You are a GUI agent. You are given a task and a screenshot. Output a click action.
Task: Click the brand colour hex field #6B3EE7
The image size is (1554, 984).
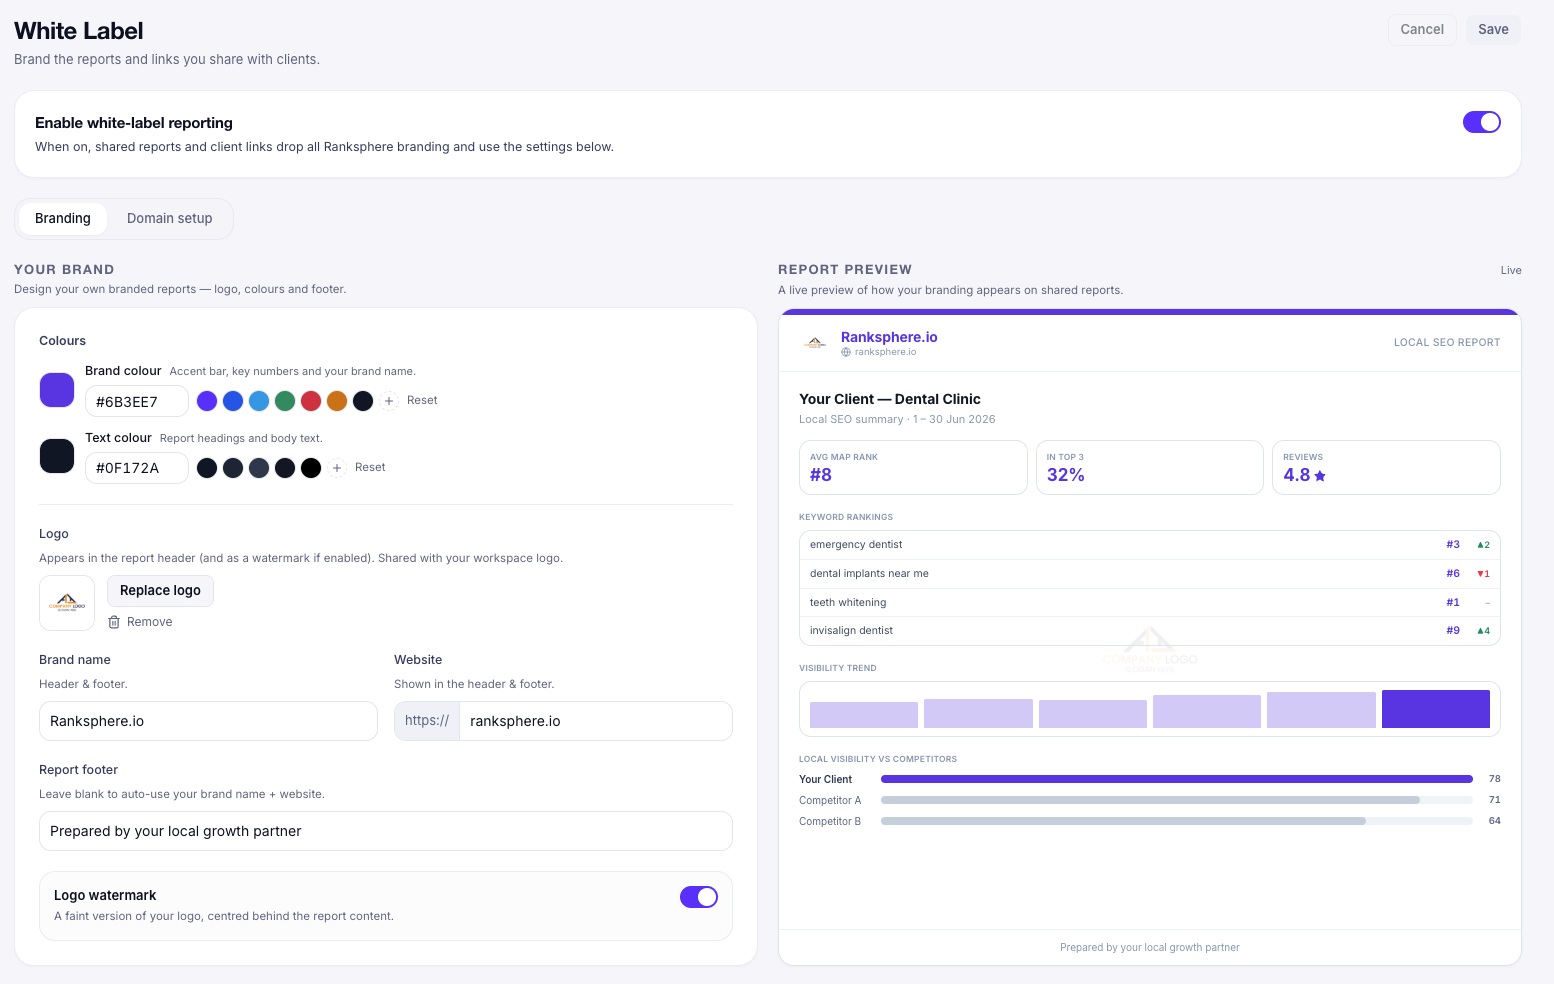pyautogui.click(x=137, y=401)
